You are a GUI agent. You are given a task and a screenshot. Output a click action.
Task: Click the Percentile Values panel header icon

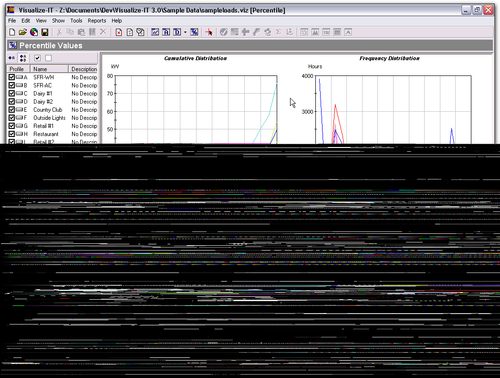tap(13, 45)
